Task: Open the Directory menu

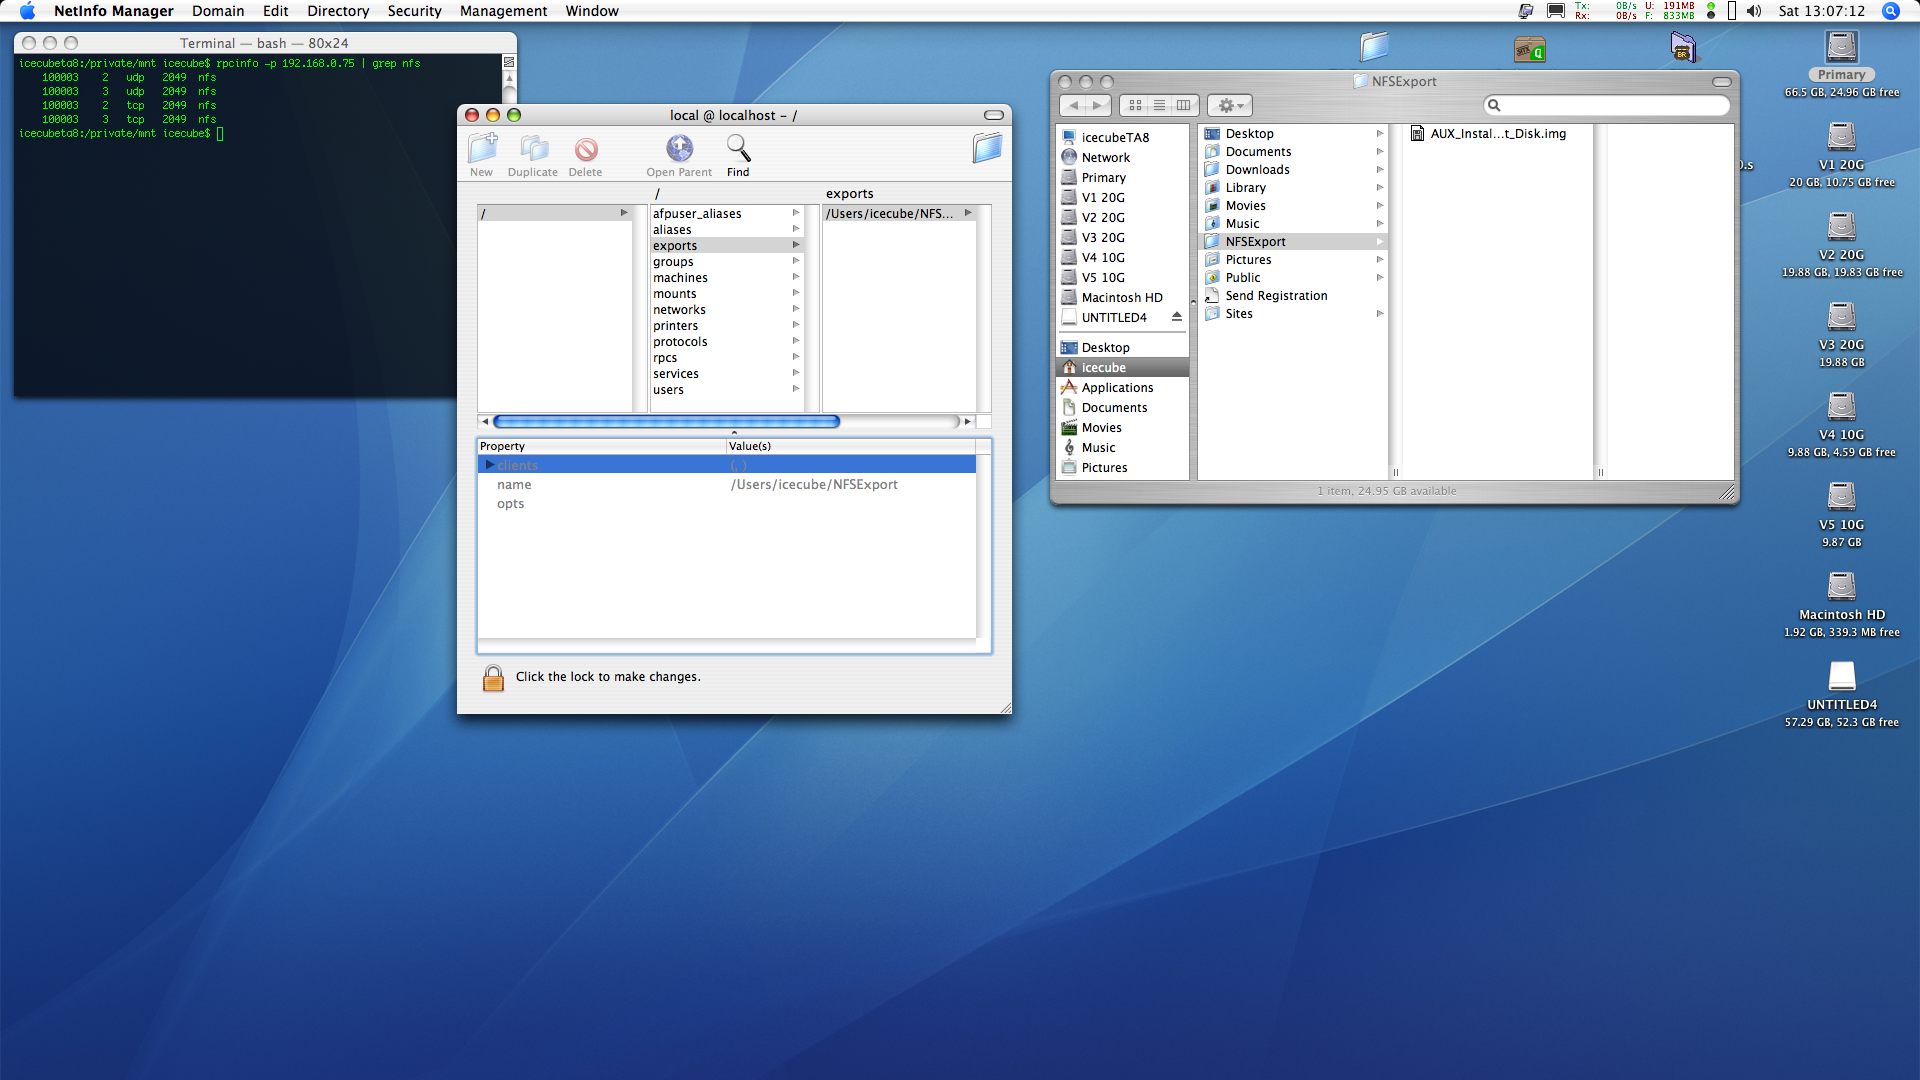Action: 338,11
